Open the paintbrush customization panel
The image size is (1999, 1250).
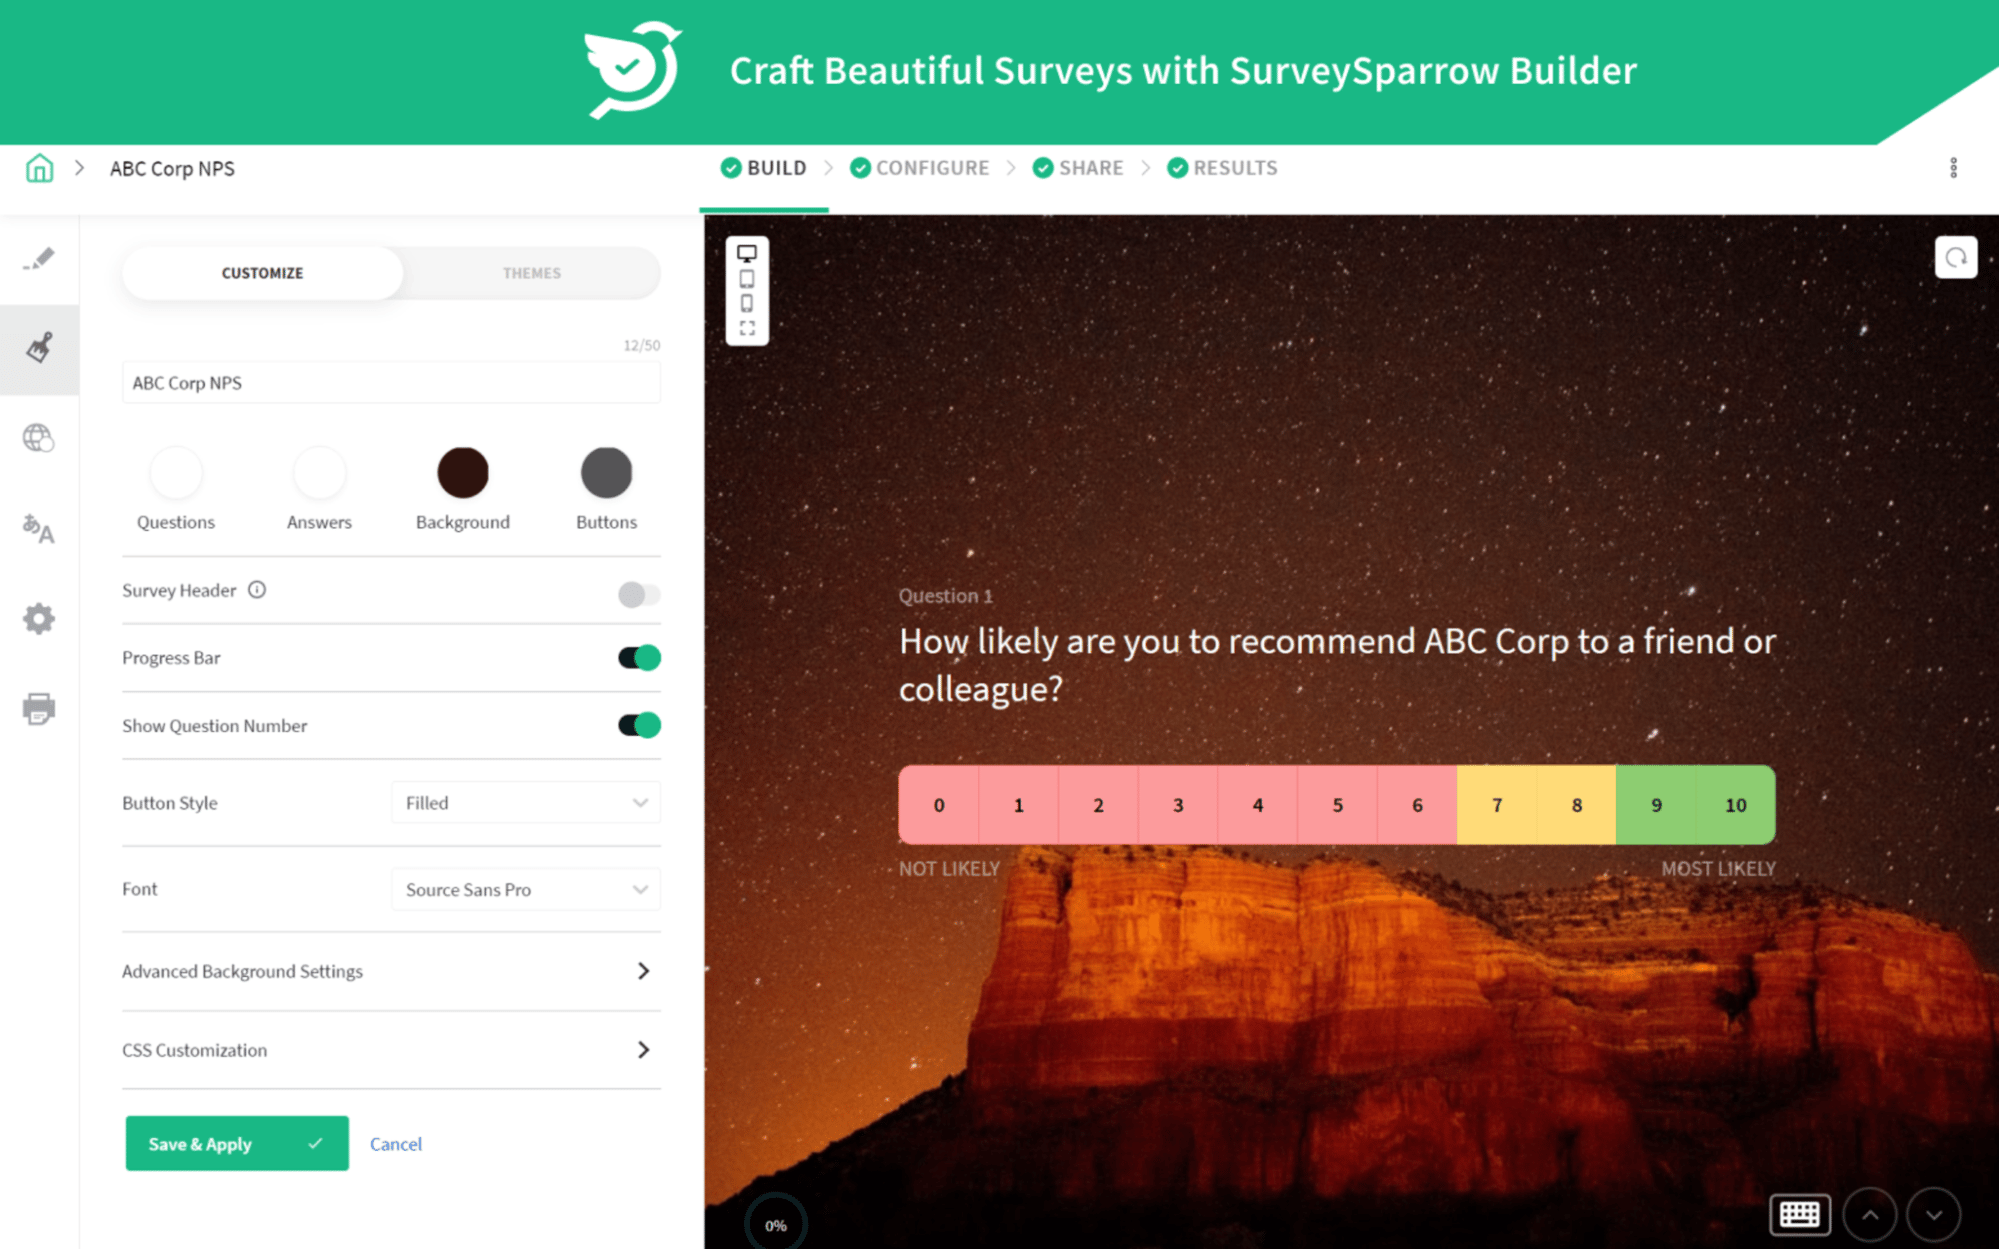(x=40, y=349)
